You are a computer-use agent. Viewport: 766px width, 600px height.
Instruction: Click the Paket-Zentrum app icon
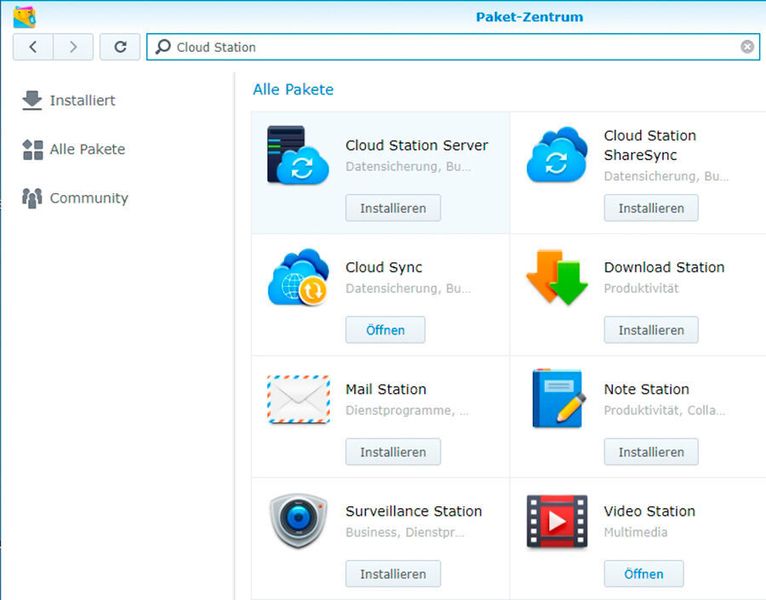pos(24,17)
